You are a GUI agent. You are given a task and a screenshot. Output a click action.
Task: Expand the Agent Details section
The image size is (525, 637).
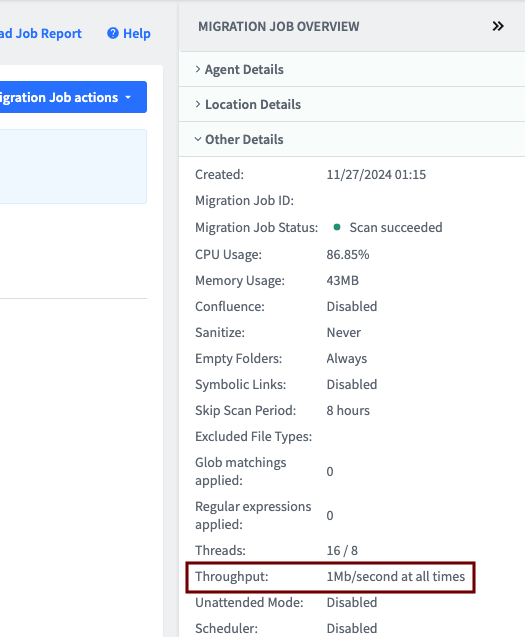352,69
